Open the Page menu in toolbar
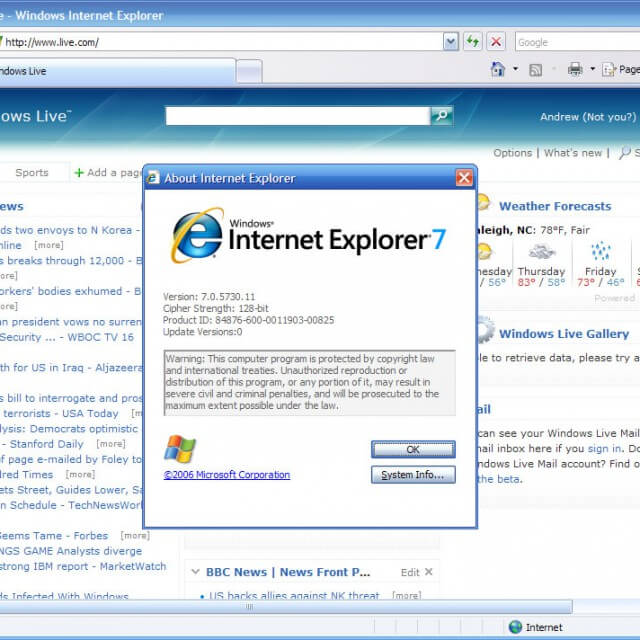Screen dimensions: 640x640 tap(621, 70)
